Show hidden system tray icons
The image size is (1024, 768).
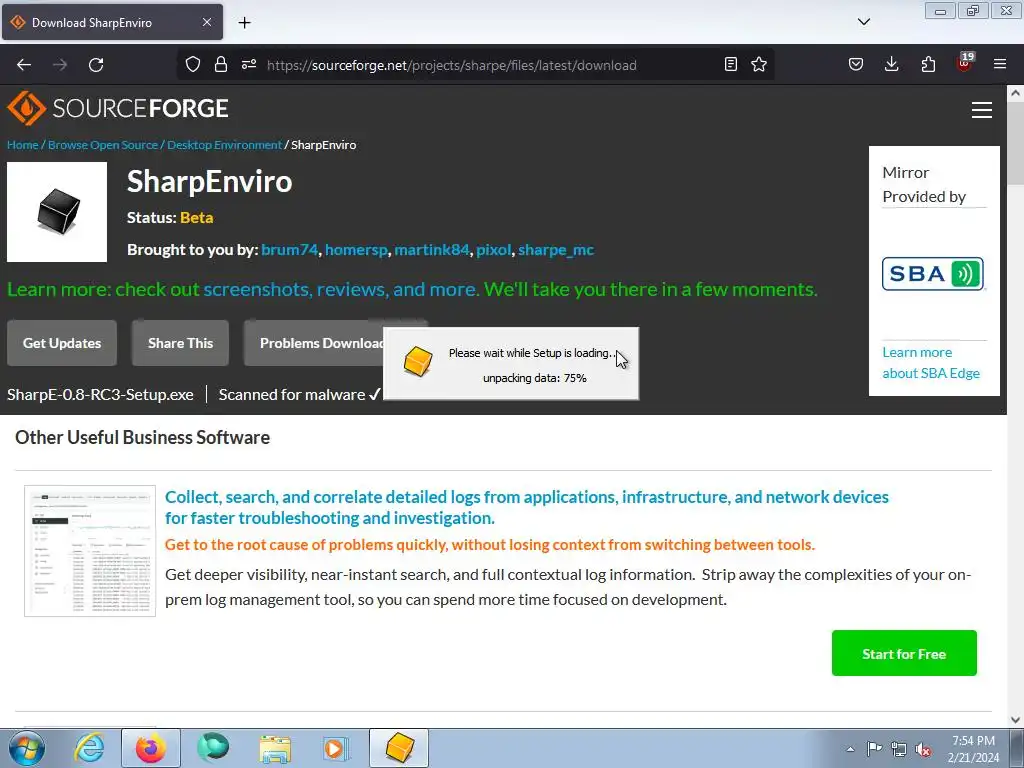[850, 749]
